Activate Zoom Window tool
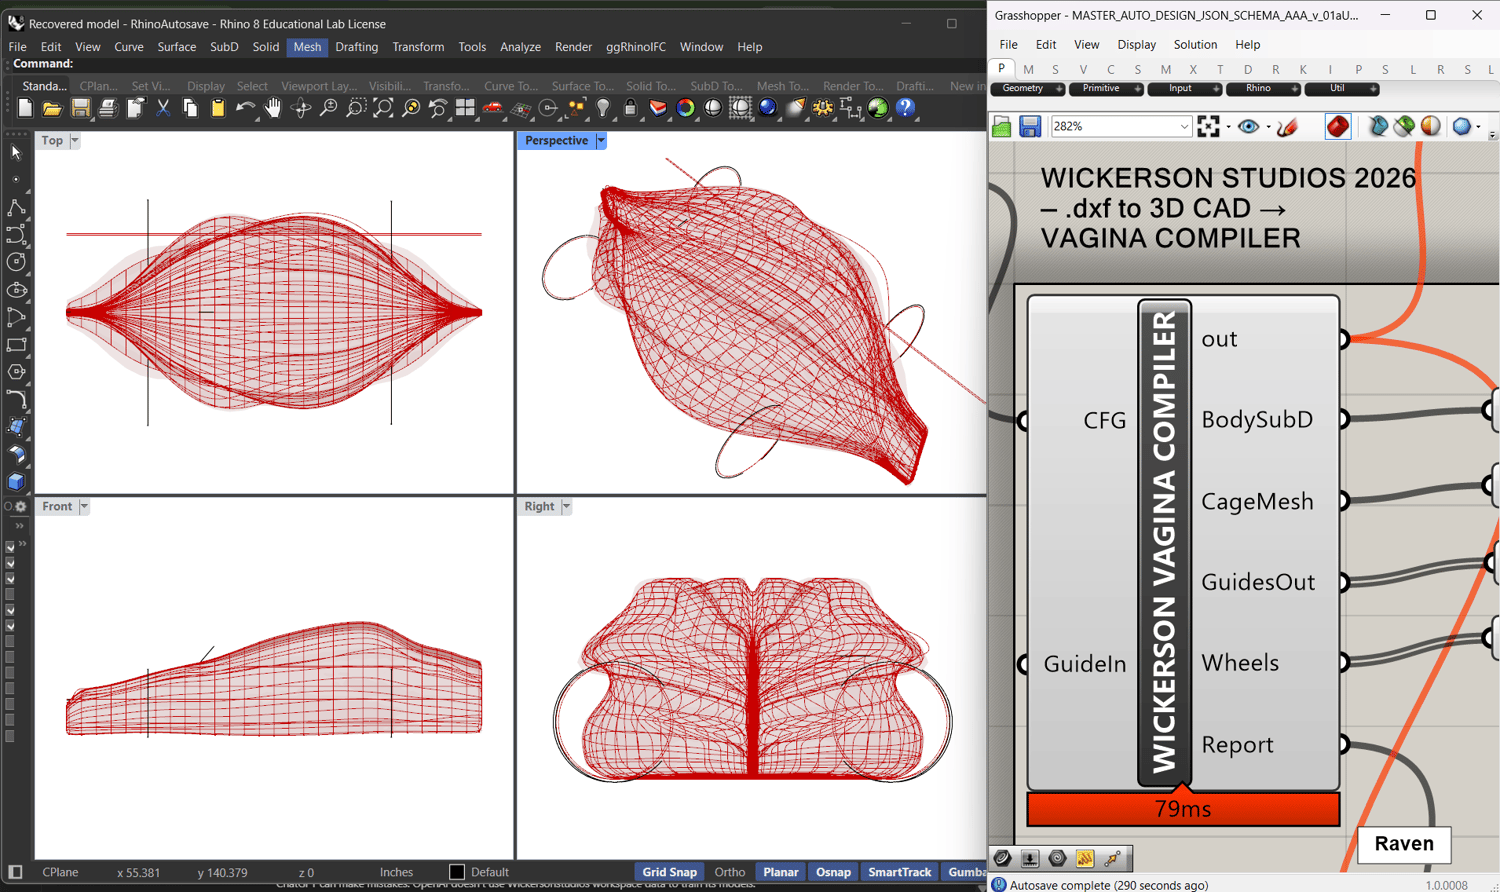 (x=355, y=108)
